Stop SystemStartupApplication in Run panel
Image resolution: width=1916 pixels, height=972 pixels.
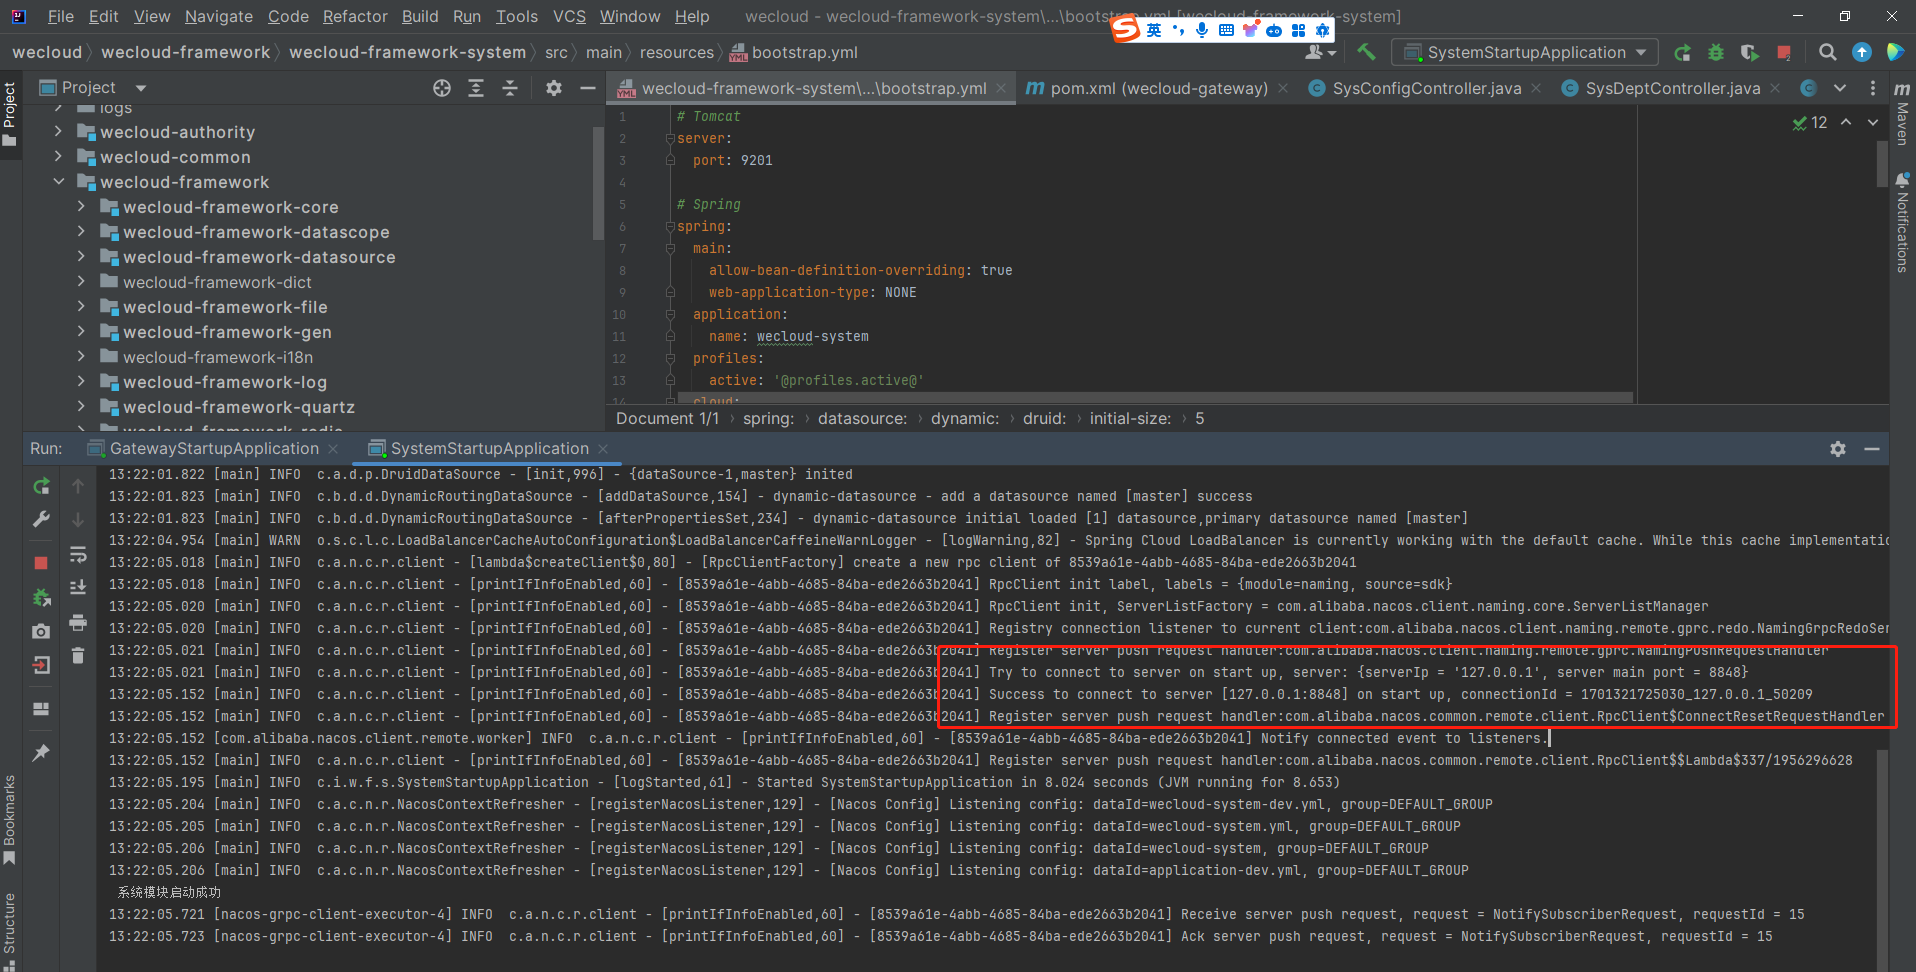tap(41, 563)
